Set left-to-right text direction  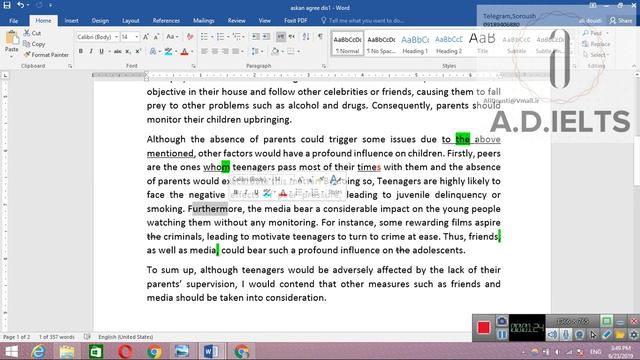point(281,37)
